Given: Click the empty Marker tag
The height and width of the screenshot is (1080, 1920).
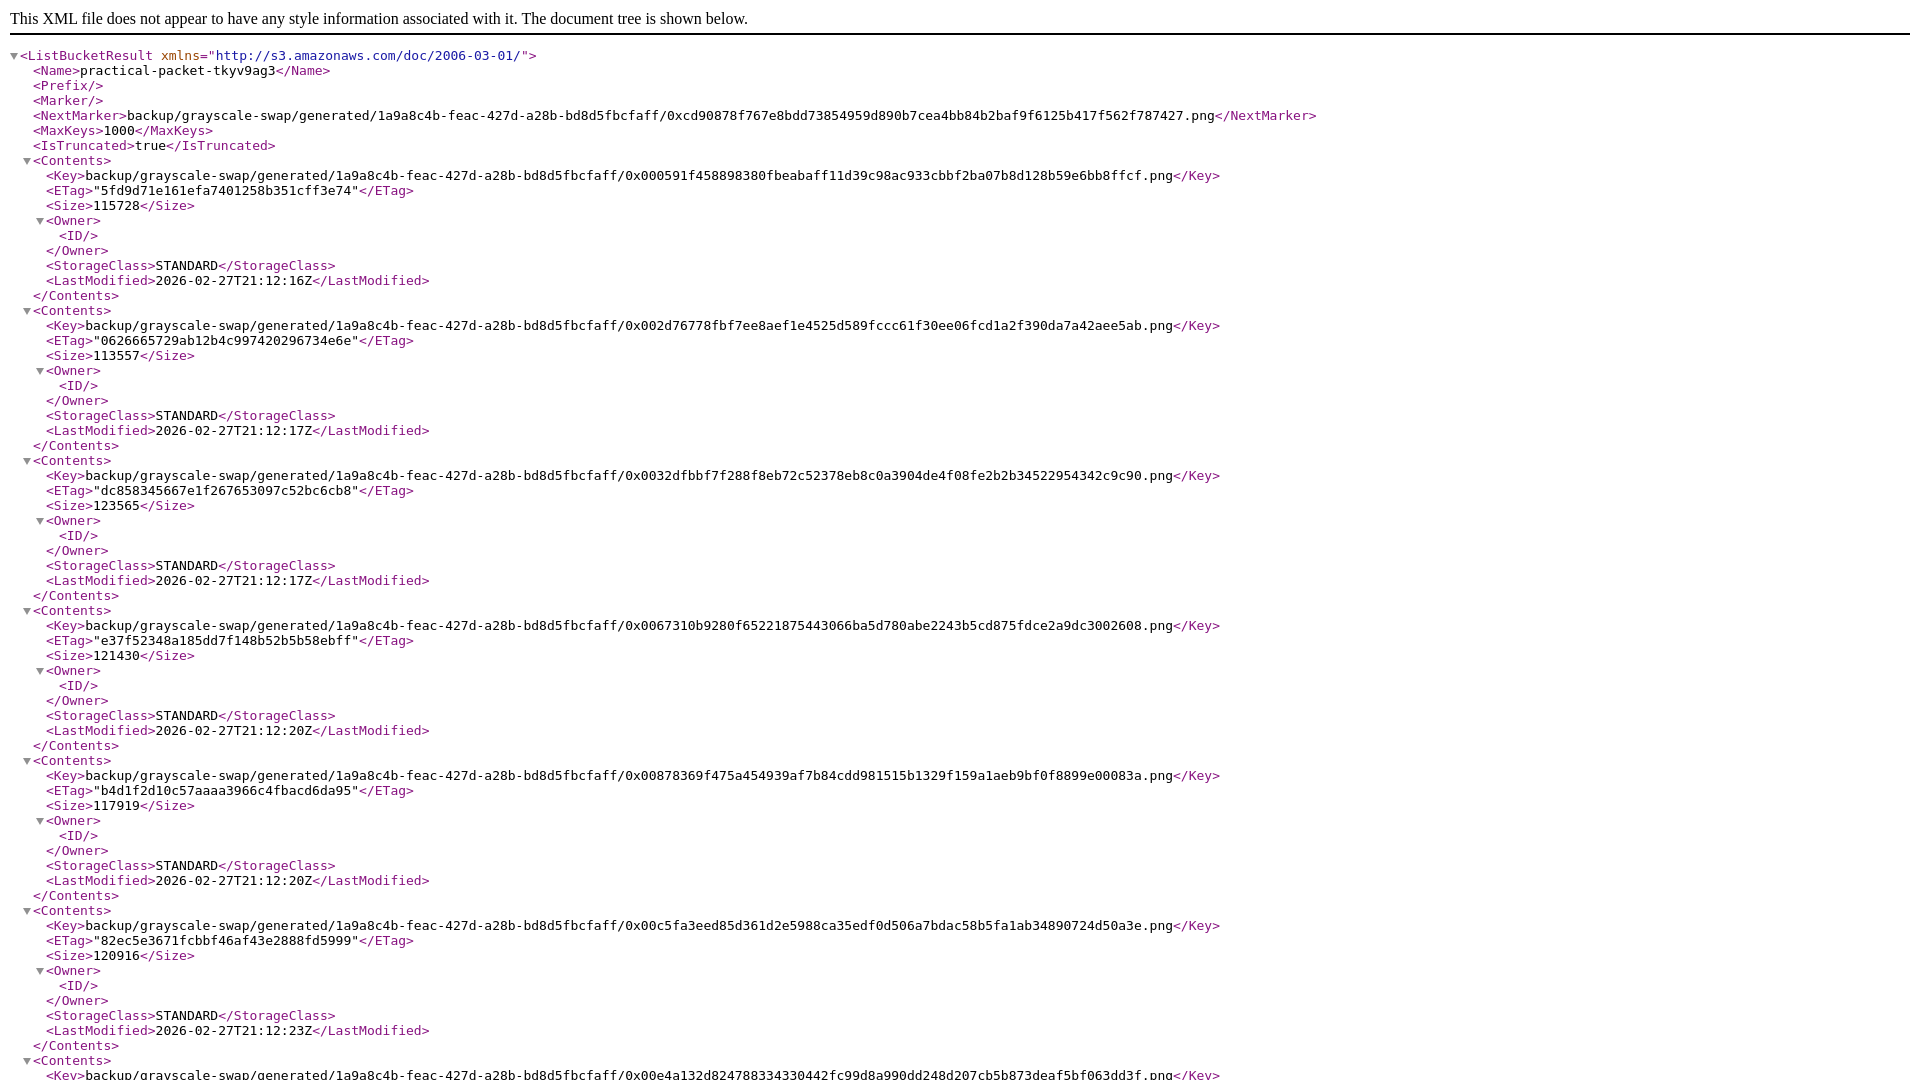Looking at the screenshot, I should (x=68, y=101).
